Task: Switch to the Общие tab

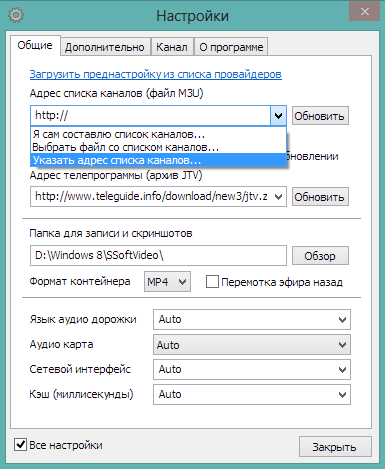Action: click(35, 45)
